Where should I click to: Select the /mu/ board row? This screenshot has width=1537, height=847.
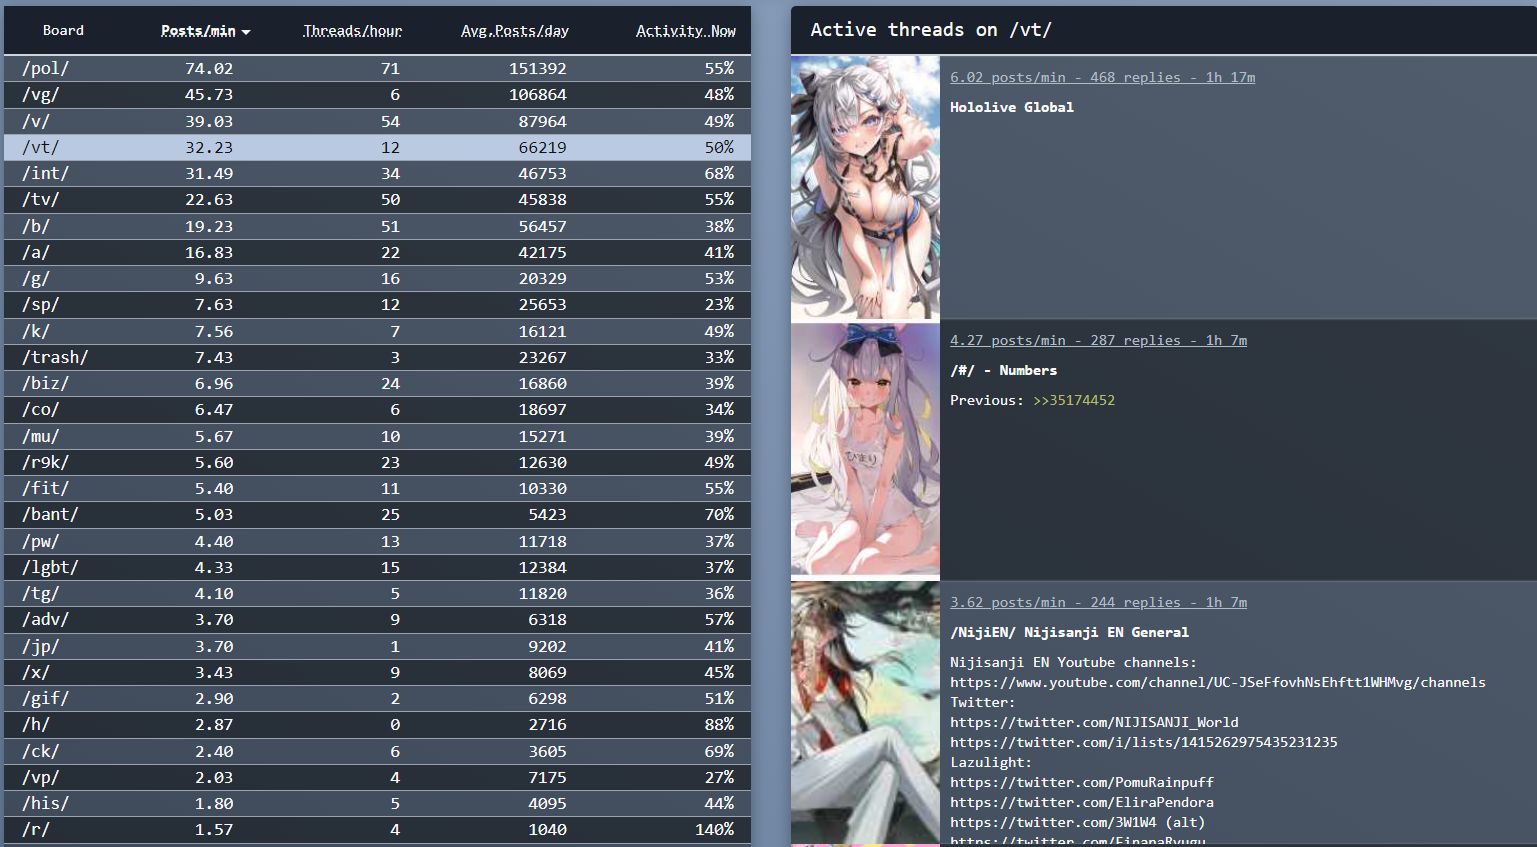377,436
